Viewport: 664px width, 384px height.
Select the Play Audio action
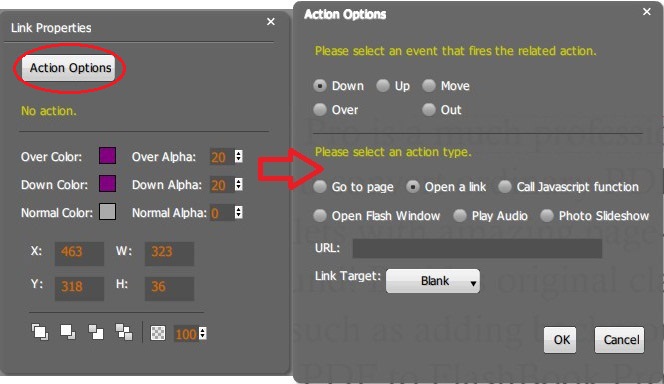click(460, 215)
